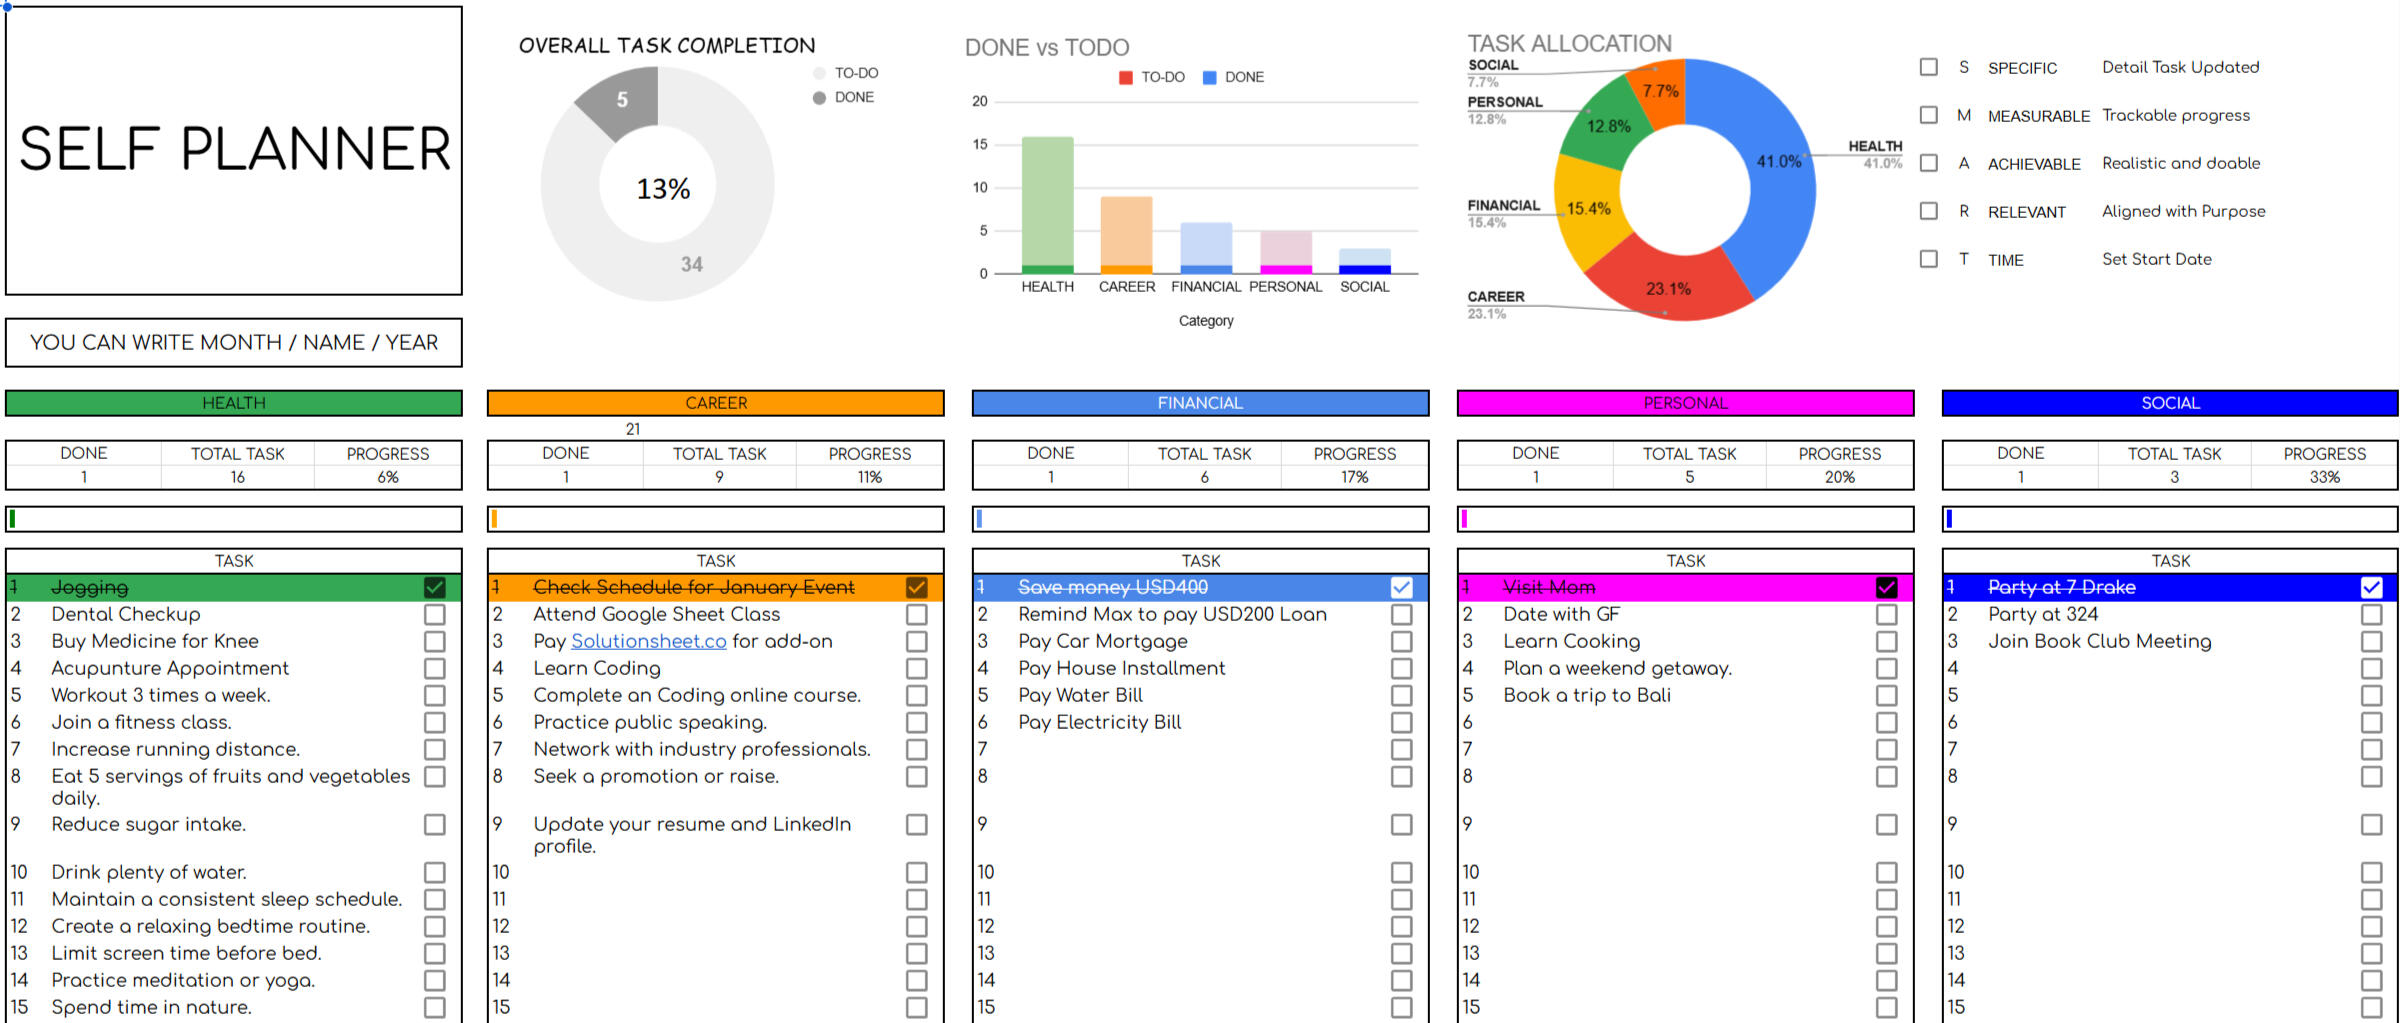Select the Learn Cooking task cell
This screenshot has height=1023, width=2400.
[1571, 641]
